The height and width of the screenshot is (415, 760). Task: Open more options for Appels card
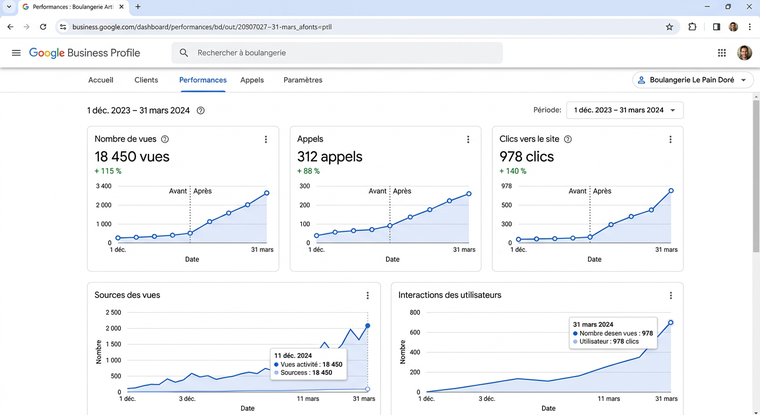pyautogui.click(x=468, y=140)
